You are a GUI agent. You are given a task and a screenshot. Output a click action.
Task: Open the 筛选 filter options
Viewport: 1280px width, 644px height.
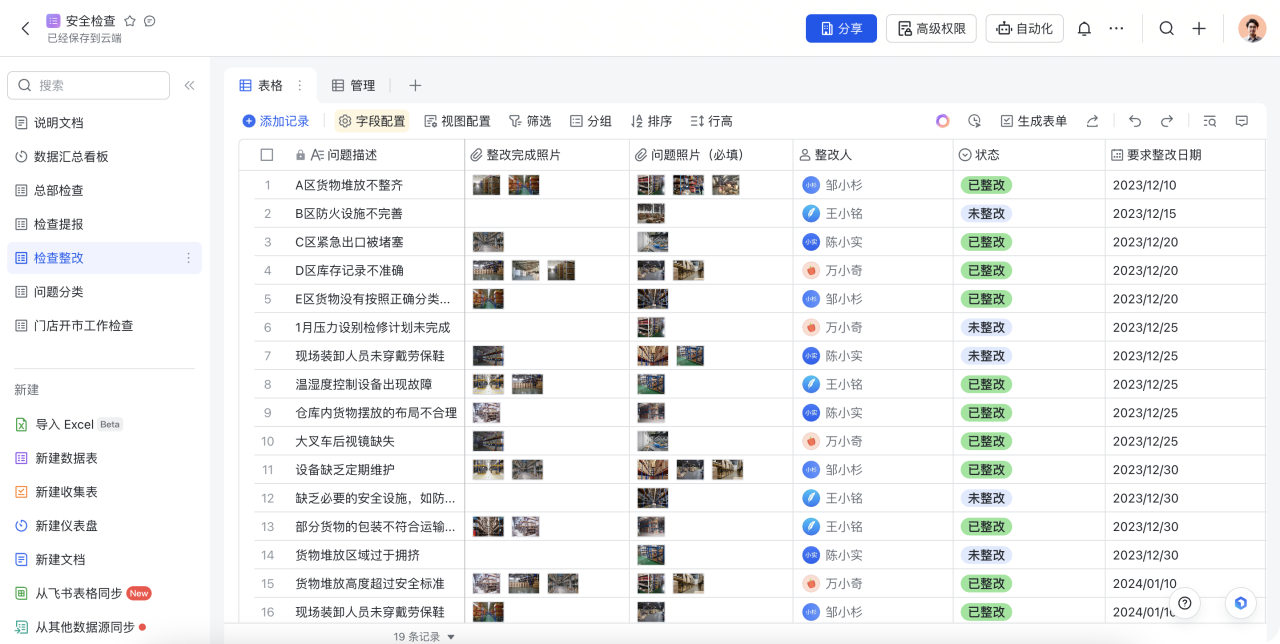(x=530, y=121)
